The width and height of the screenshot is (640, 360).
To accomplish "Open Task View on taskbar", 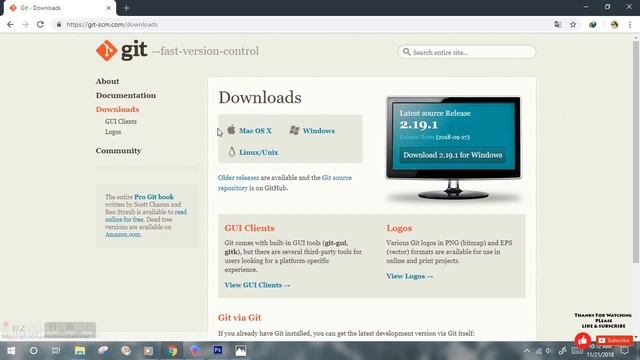I will (x=56, y=351).
